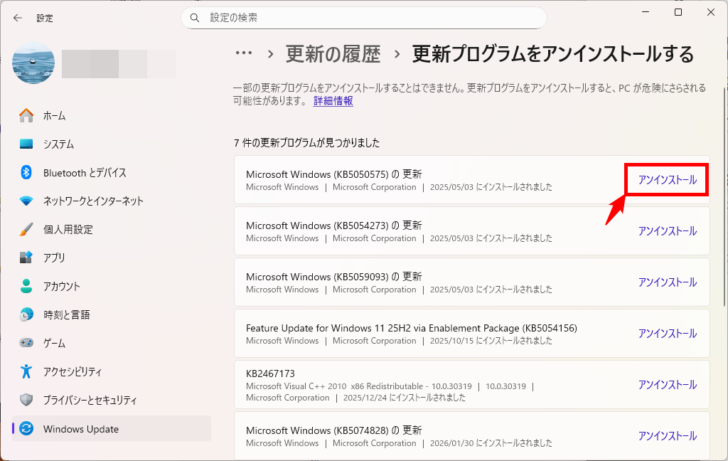Uninstall update KB5050575
The width and height of the screenshot is (728, 461).
(667, 180)
